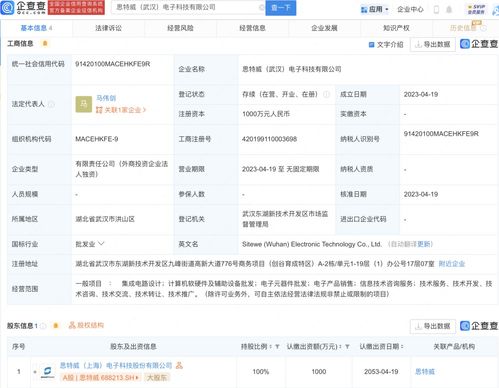Select the 2053-04-19 contribution date cell
The image size is (499, 388).
381,372
